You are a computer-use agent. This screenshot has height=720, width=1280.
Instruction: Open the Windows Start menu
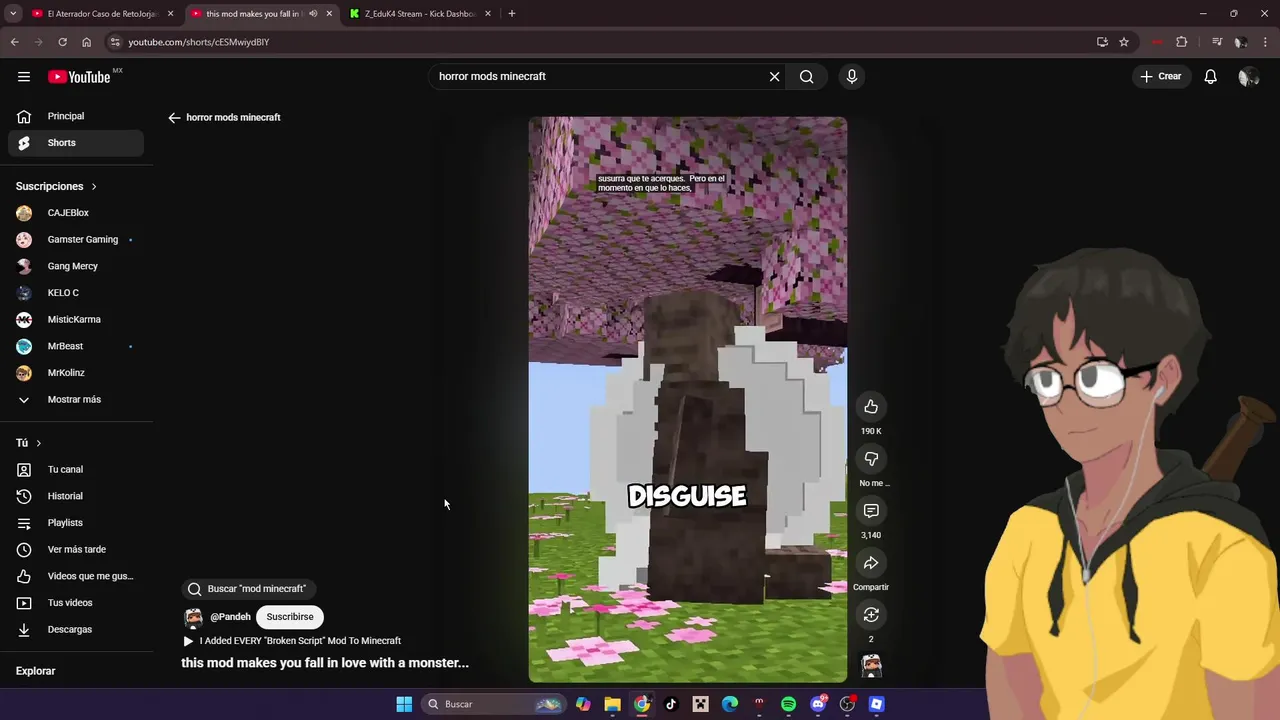click(404, 704)
